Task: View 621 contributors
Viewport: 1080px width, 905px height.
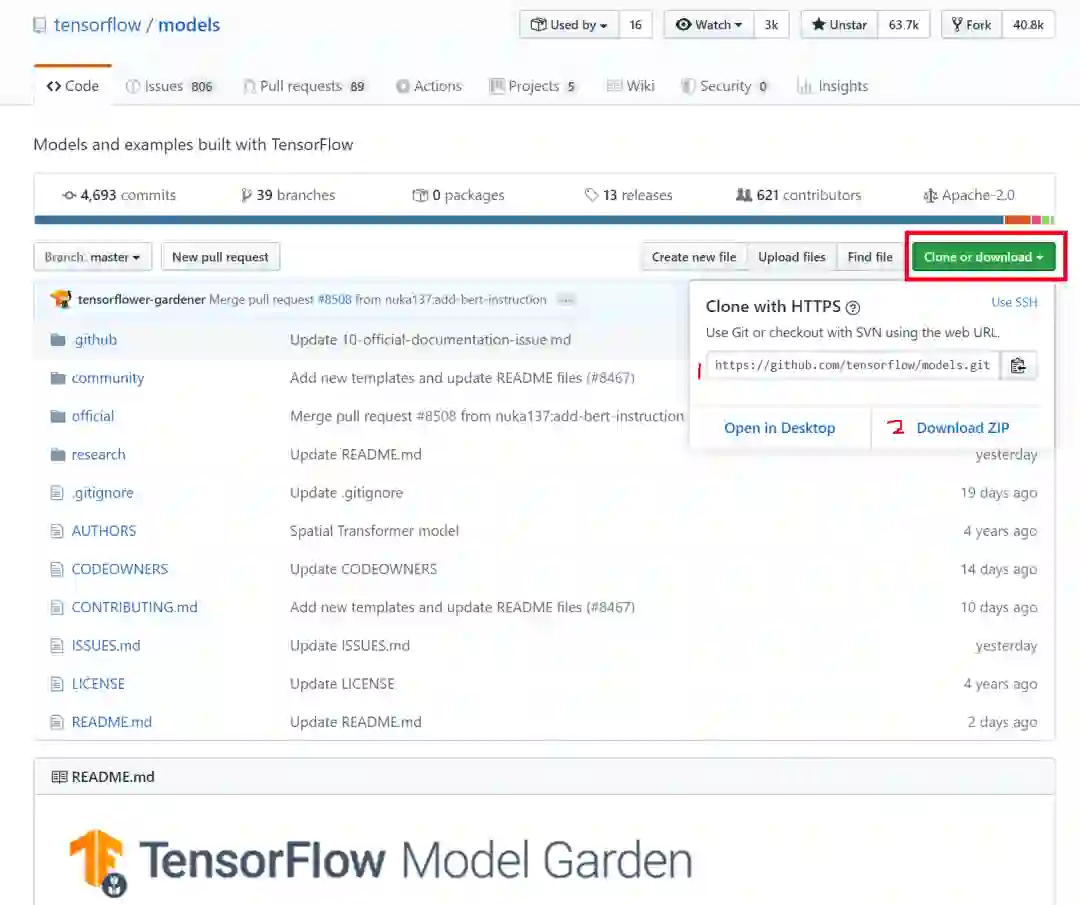Action: pyautogui.click(x=798, y=195)
